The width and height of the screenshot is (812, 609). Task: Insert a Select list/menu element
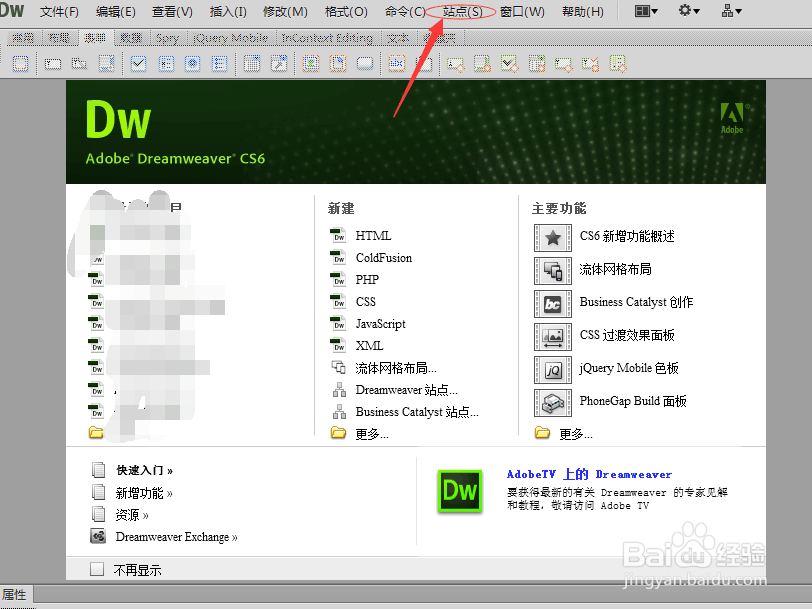[x=252, y=64]
